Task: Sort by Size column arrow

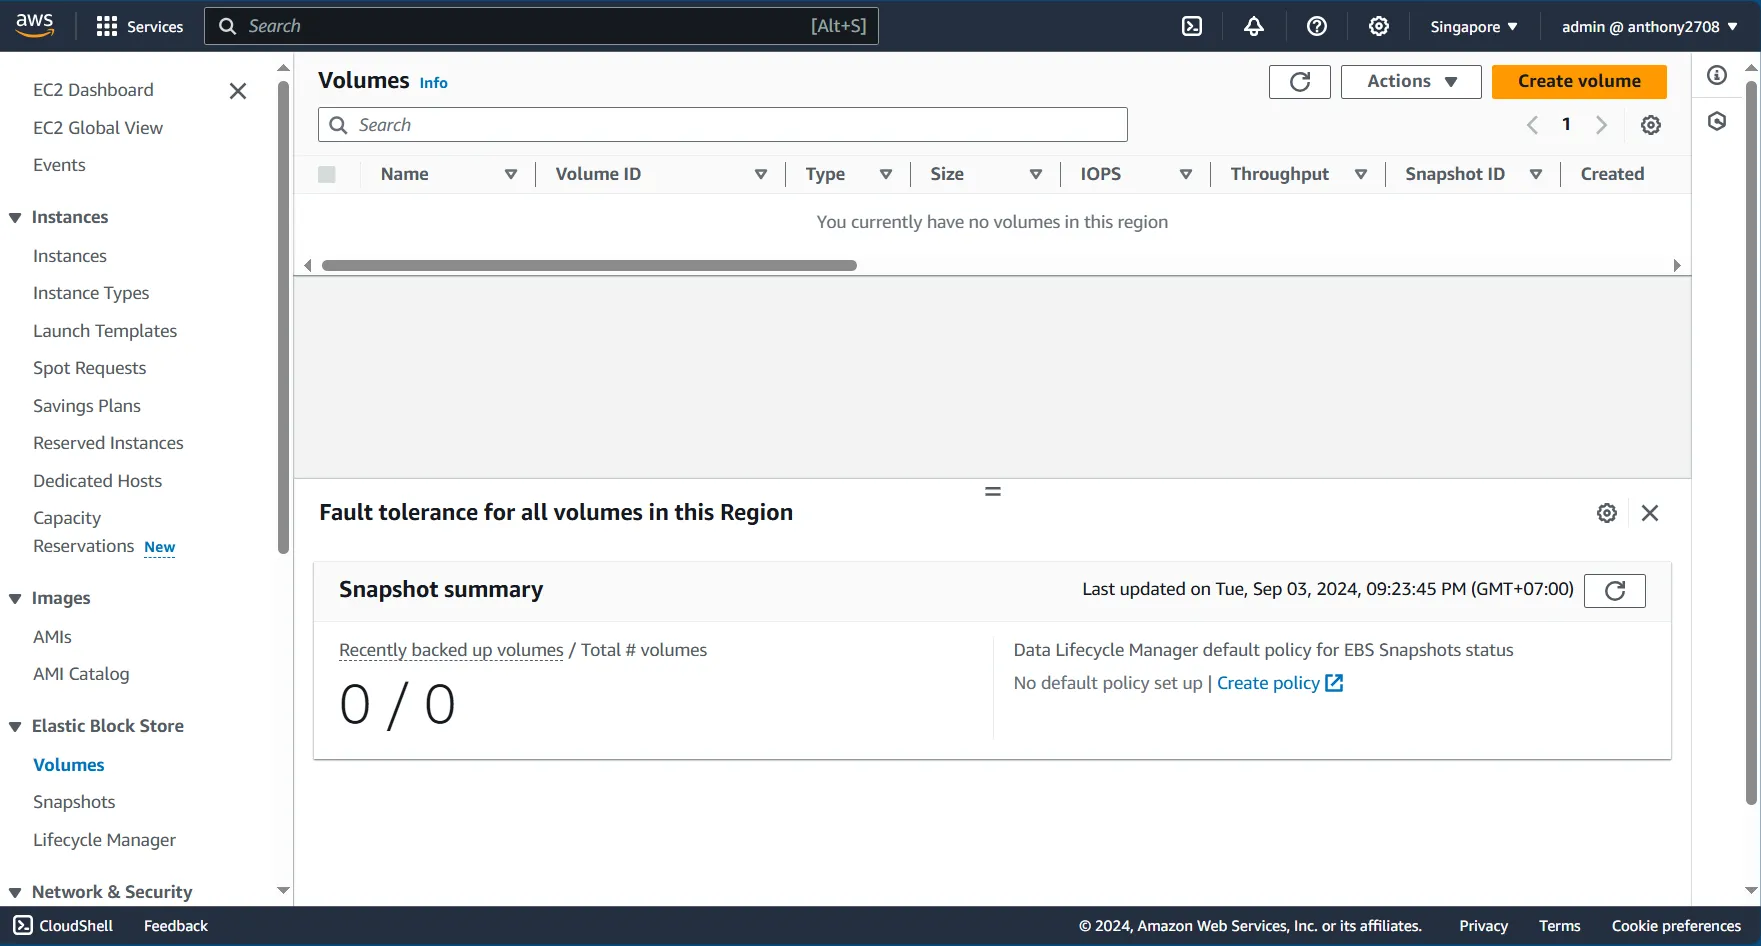Action: pos(1036,174)
